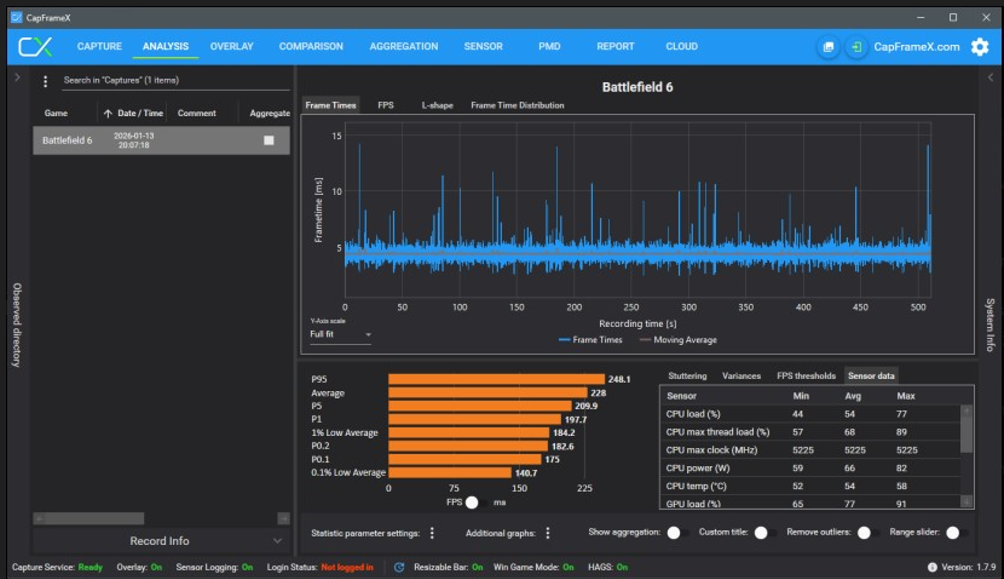Open Additional graphs three-dot menu
This screenshot has height=579, width=1004.
click(x=548, y=533)
